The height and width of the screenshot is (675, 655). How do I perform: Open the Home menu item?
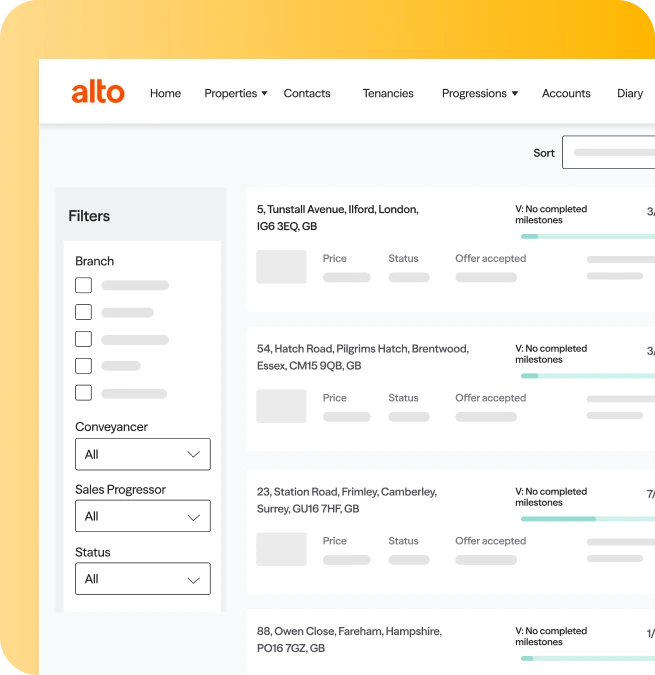click(x=165, y=93)
